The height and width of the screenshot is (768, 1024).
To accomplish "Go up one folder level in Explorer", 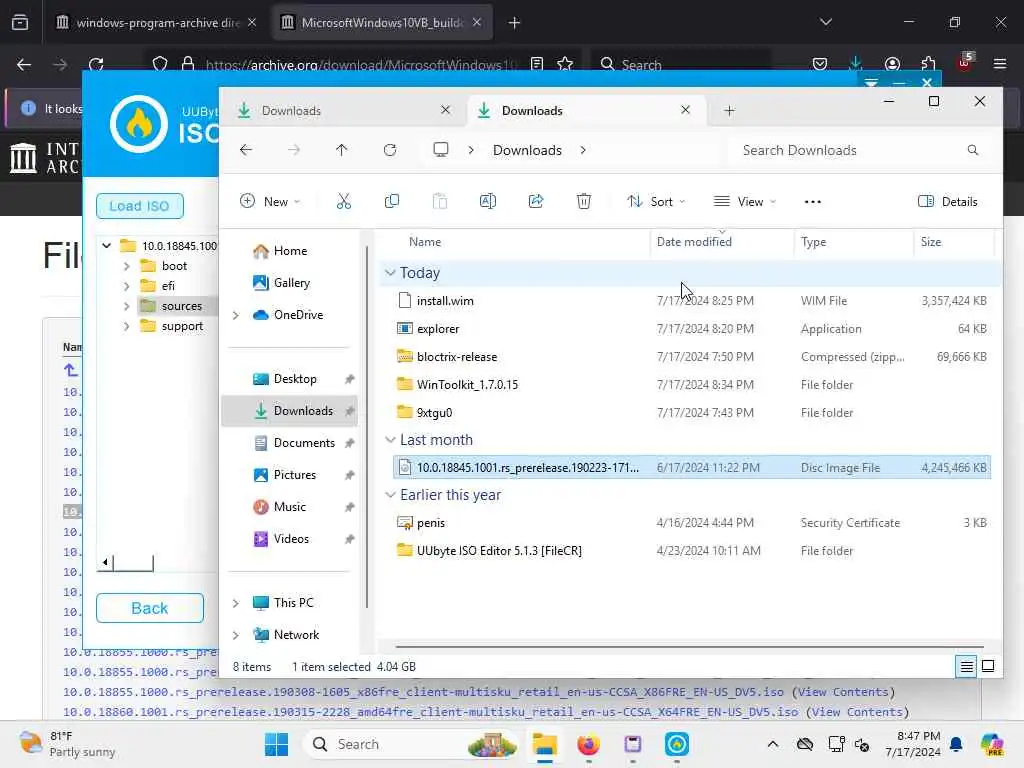I will [342, 150].
